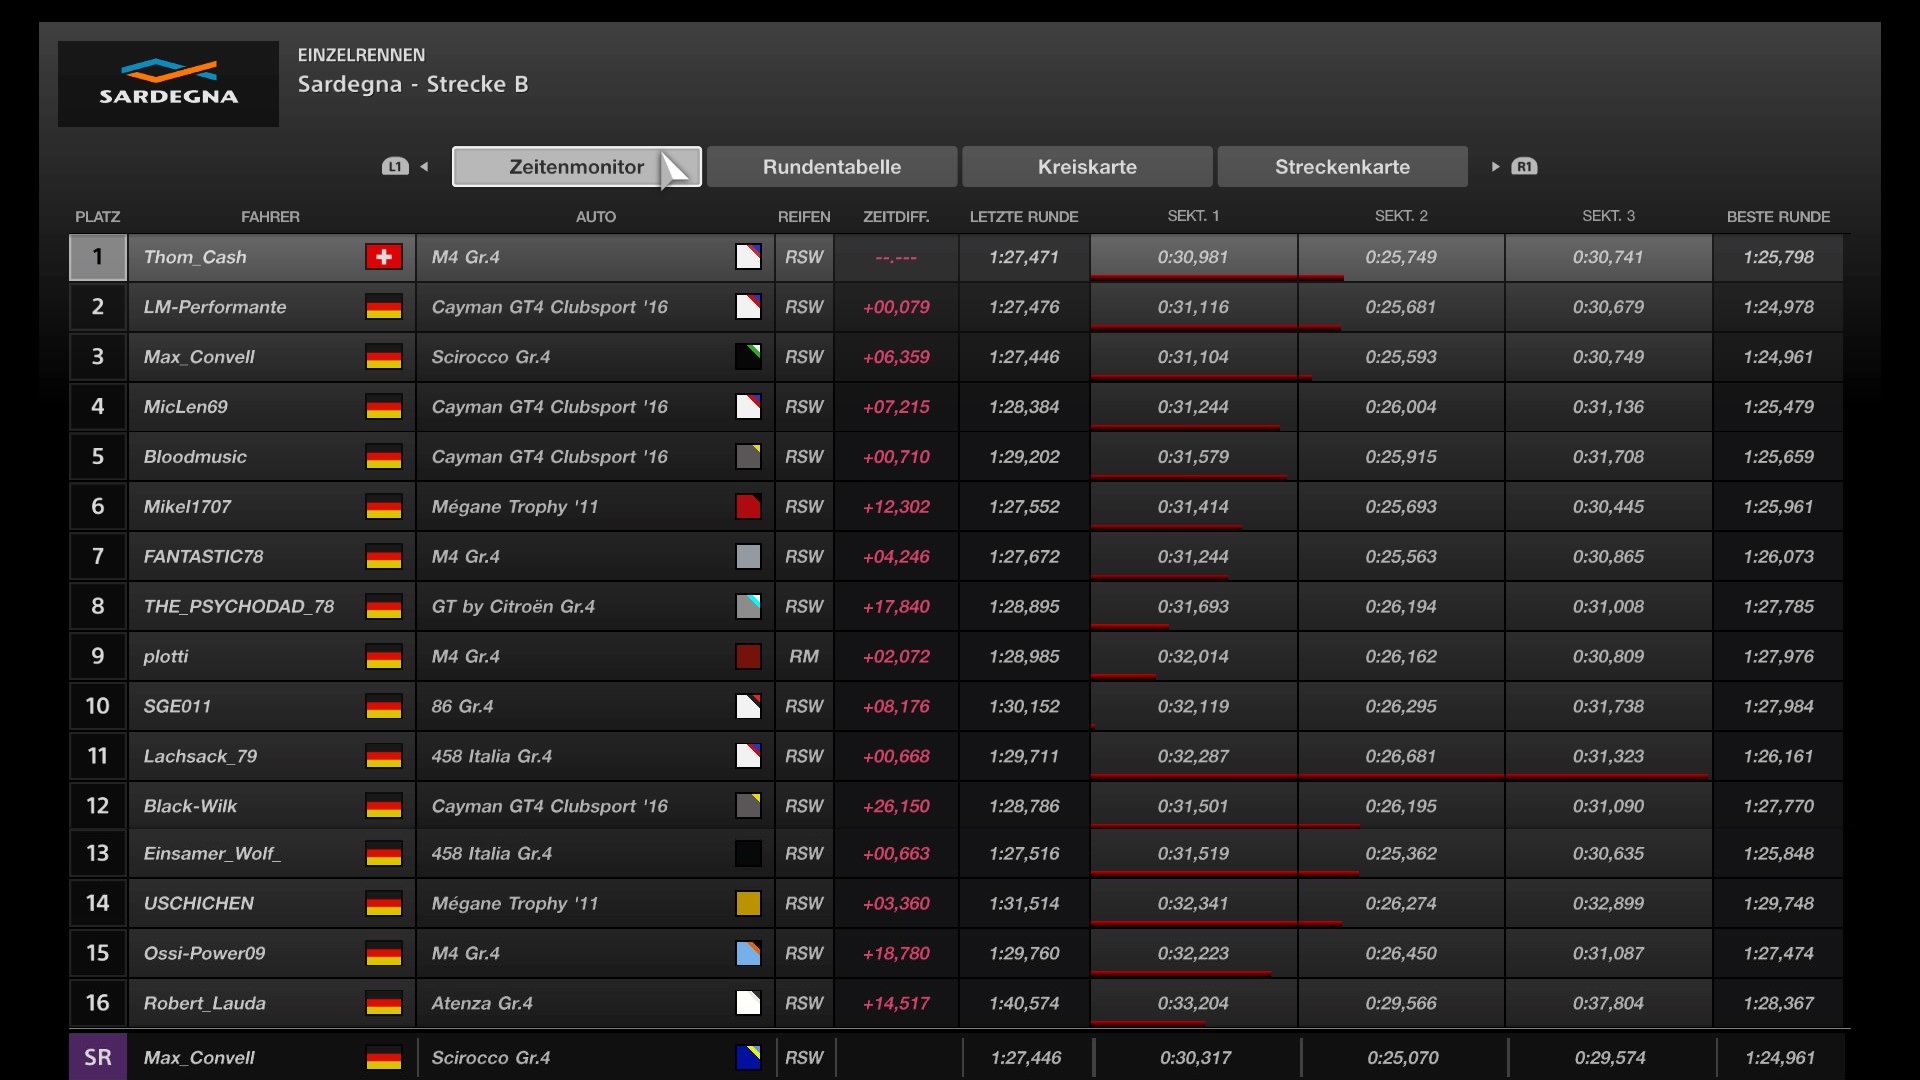The image size is (1920, 1080).
Task: Click USCHICHEN's yellow livery color swatch
Action: [748, 904]
